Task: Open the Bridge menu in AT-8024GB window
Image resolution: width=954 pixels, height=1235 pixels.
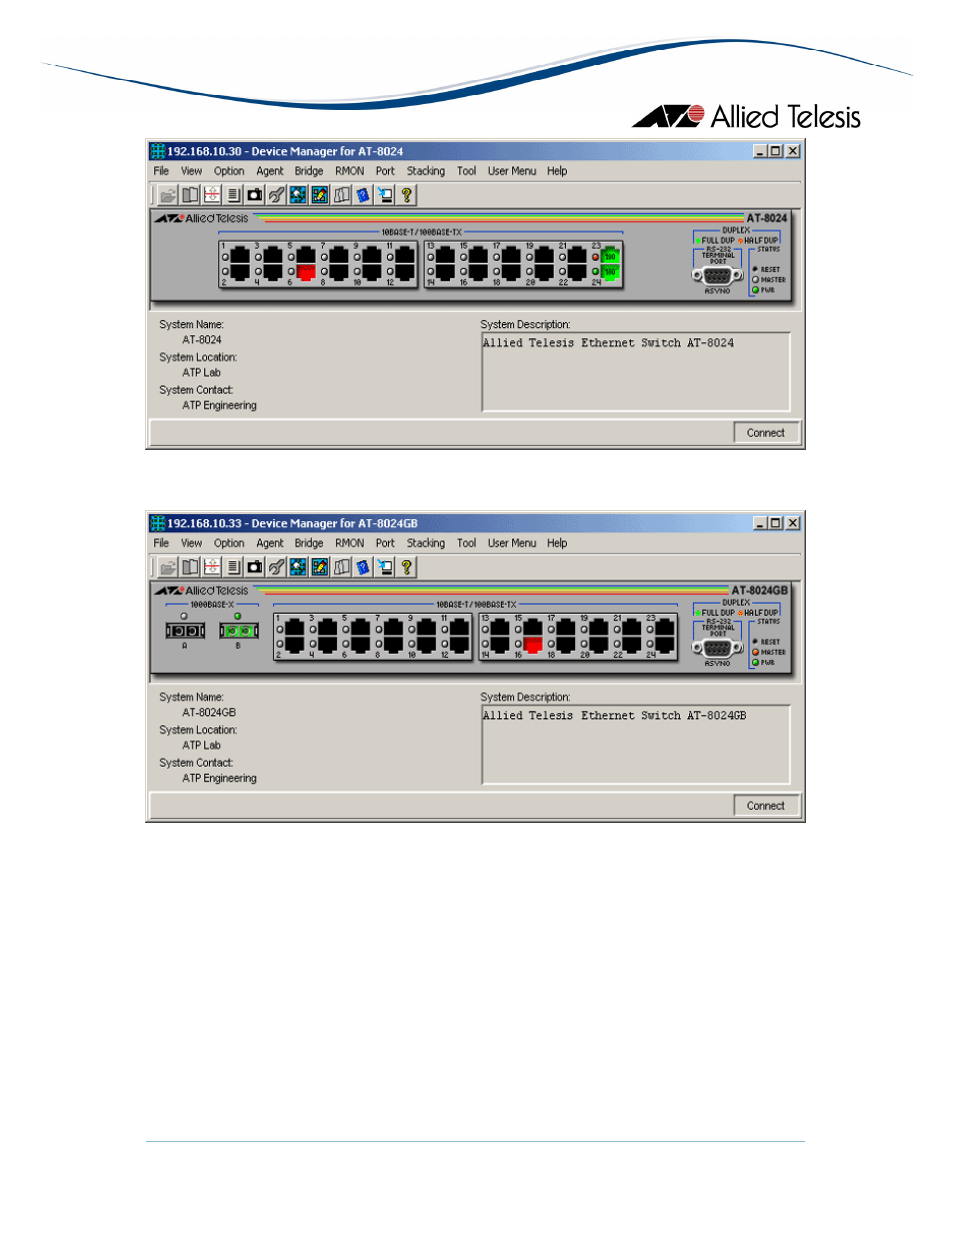Action: pyautogui.click(x=309, y=543)
